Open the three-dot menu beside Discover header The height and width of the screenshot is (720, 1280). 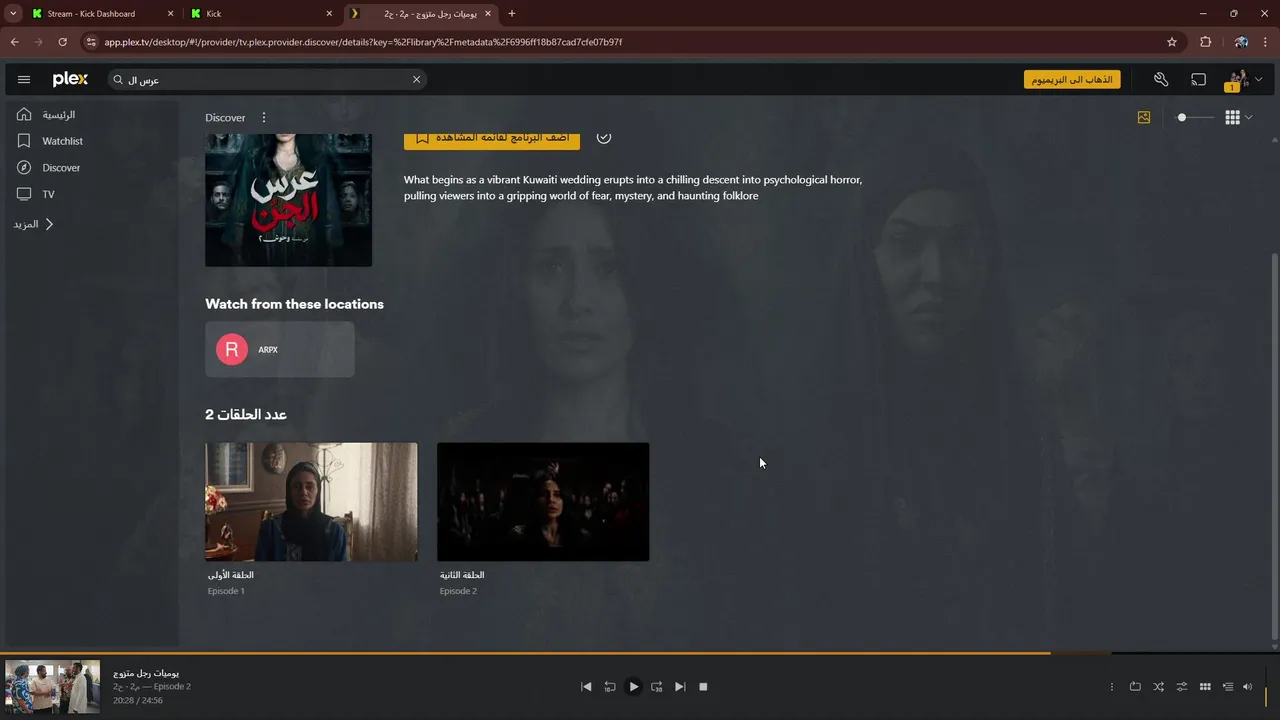coord(264,117)
